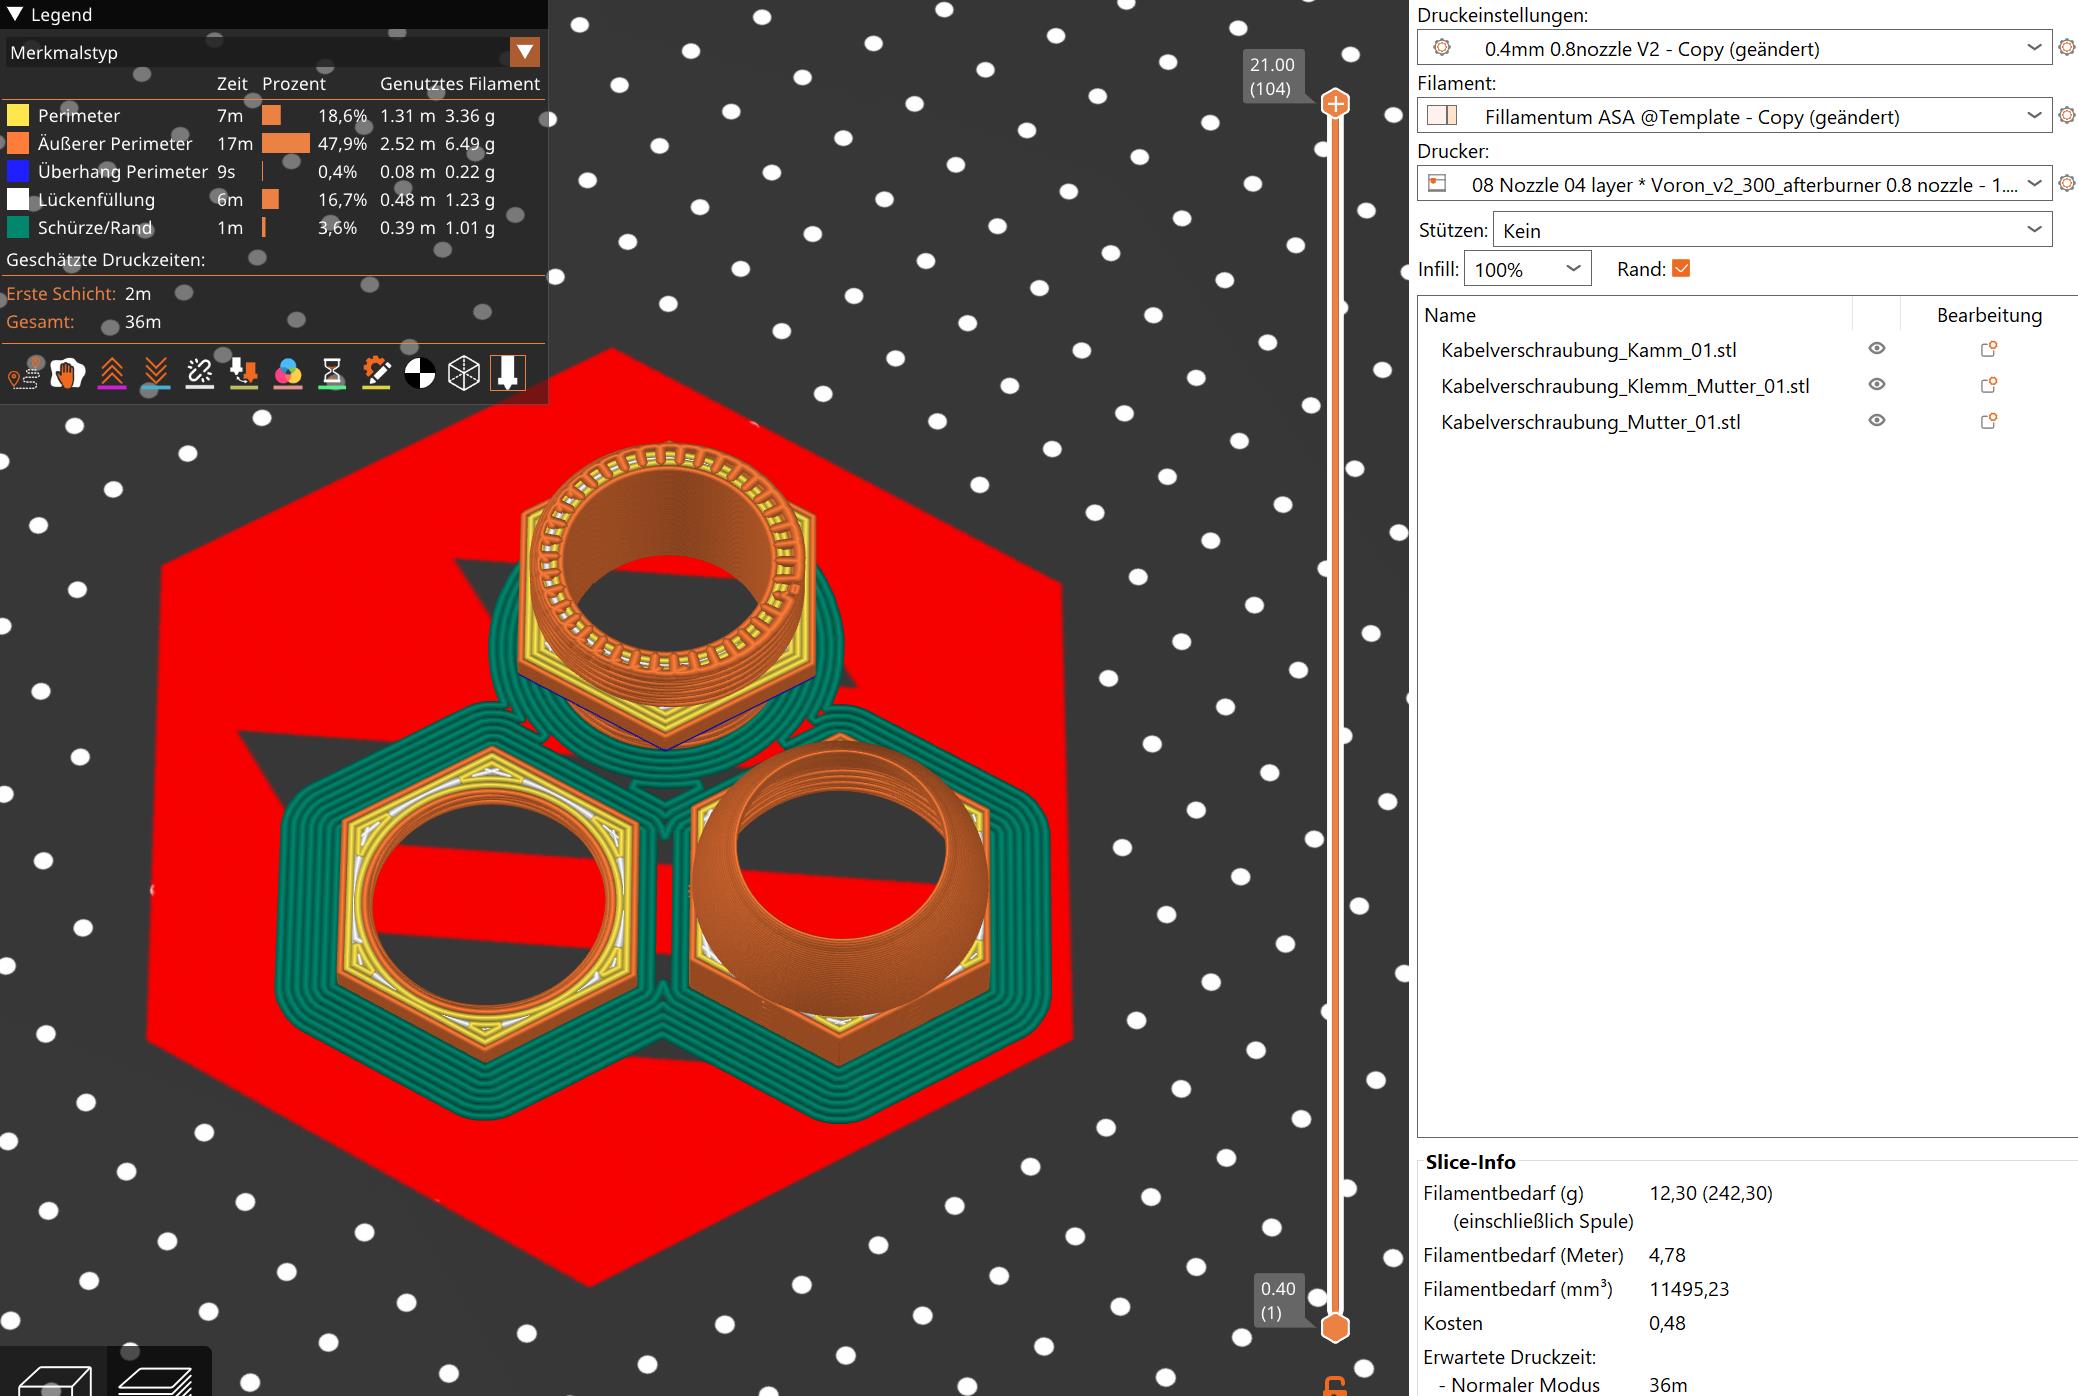
Task: Toggle travel moves visibility icon
Action: tap(24, 374)
